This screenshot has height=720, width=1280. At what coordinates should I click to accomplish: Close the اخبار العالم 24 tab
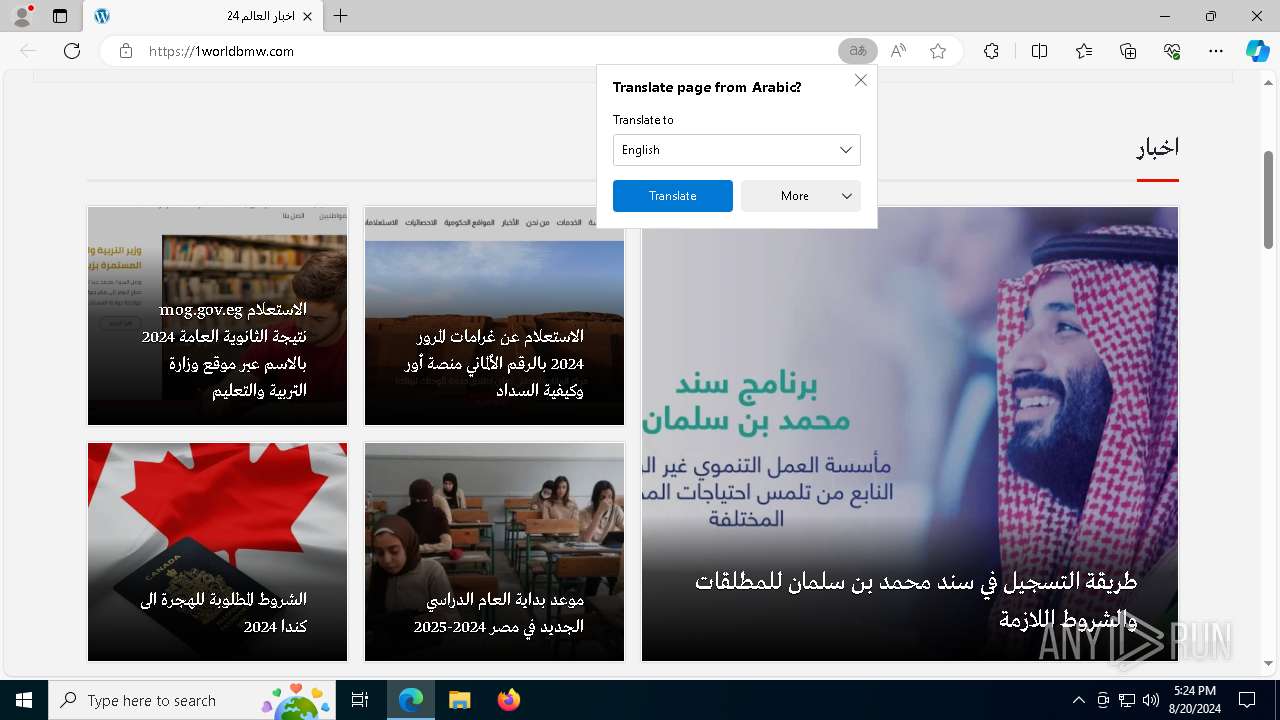[x=308, y=16]
